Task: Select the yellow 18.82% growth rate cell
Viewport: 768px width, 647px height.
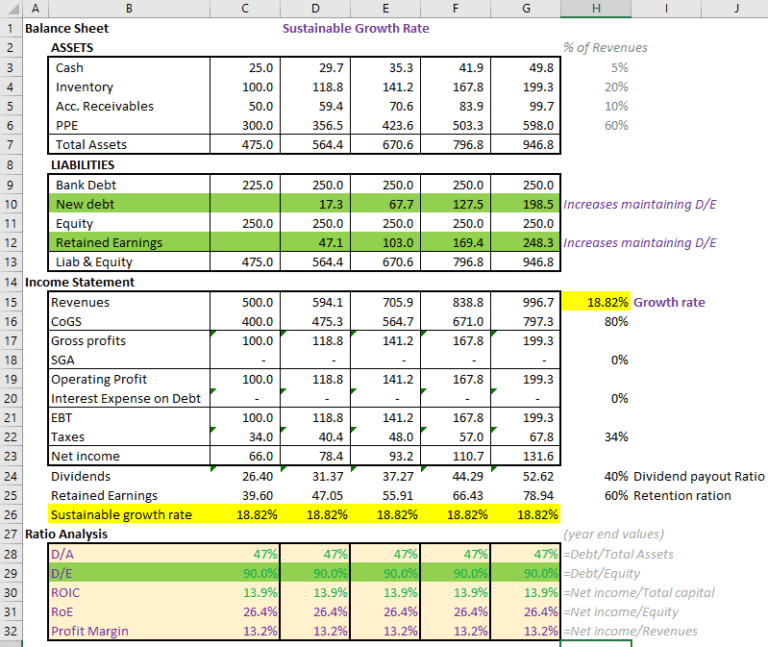Action: [596, 302]
